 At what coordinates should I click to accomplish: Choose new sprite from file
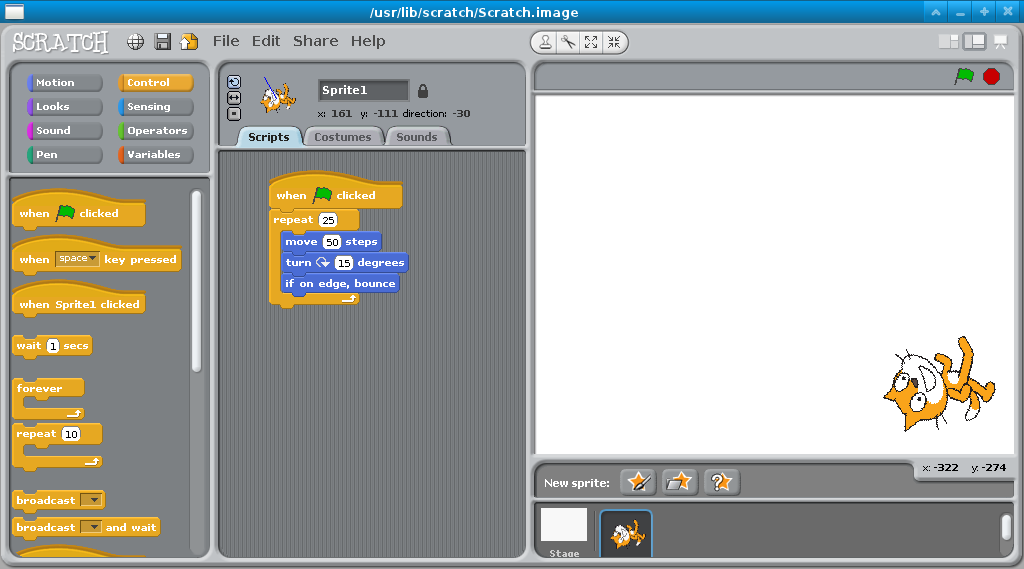coord(679,482)
